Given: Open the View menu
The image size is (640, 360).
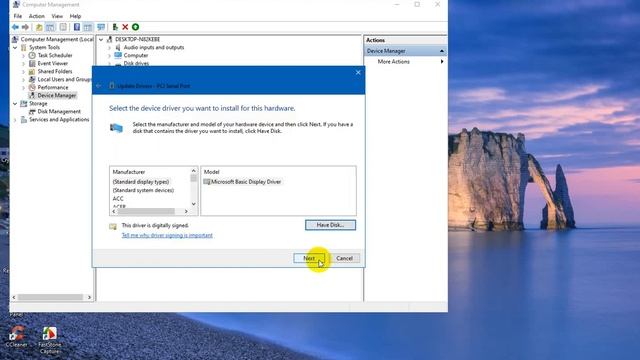Looking at the screenshot, I should point(57,16).
